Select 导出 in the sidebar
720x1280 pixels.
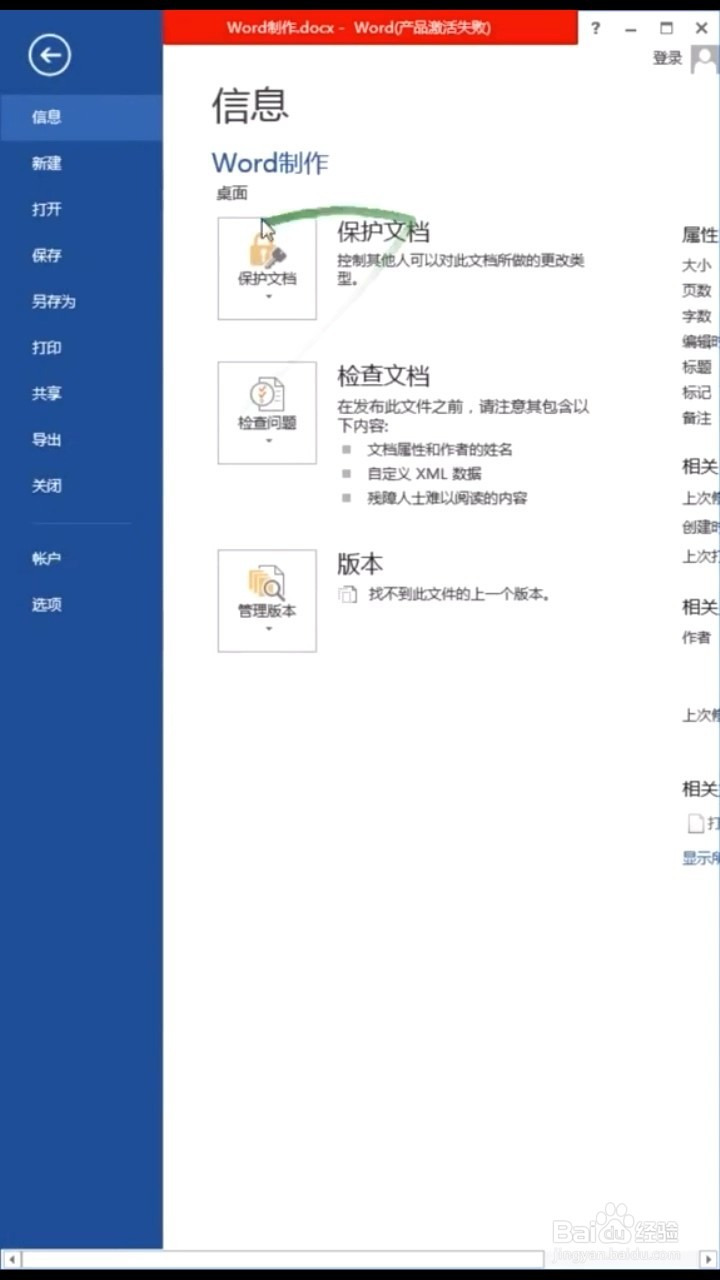pyautogui.click(x=81, y=439)
